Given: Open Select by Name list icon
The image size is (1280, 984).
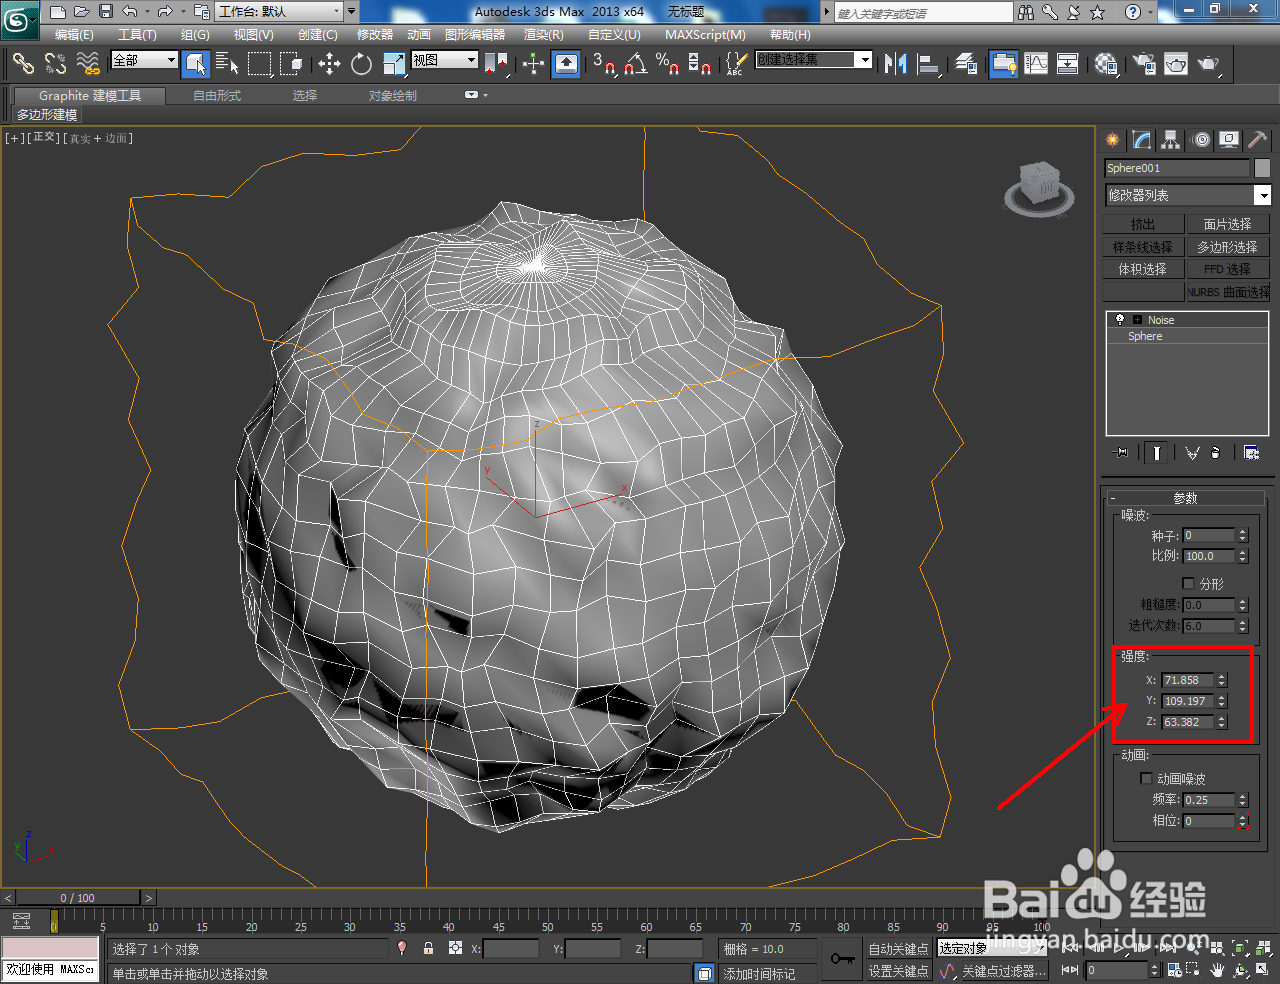Looking at the screenshot, I should [x=227, y=64].
